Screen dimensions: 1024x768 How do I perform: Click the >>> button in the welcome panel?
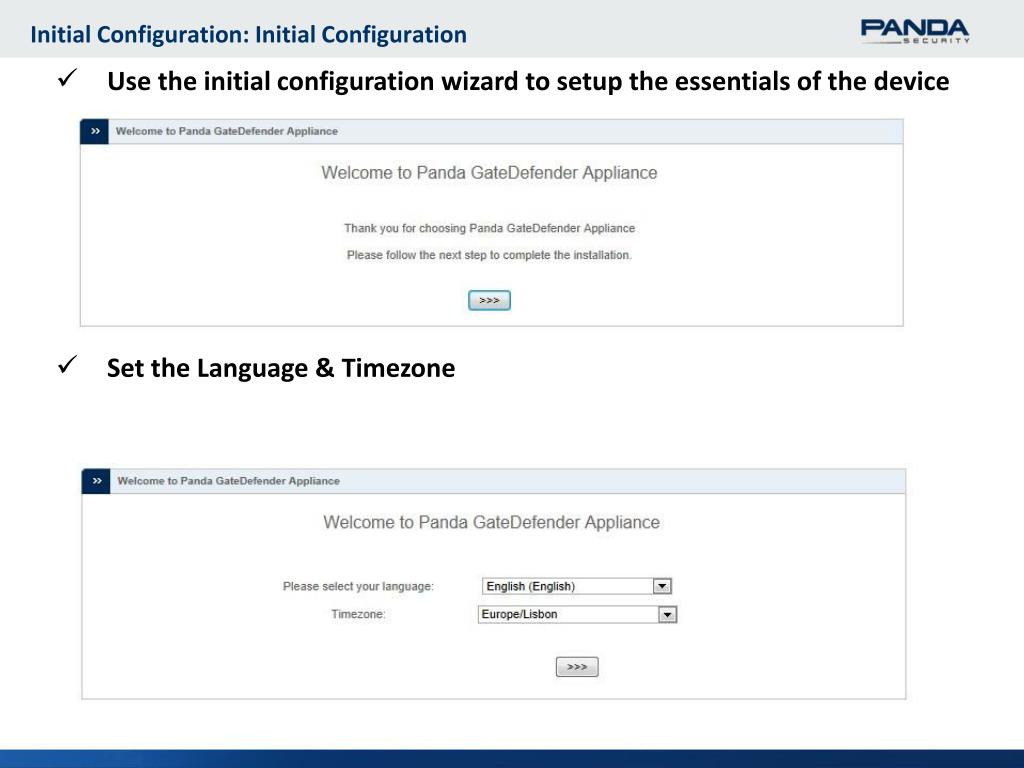(489, 300)
